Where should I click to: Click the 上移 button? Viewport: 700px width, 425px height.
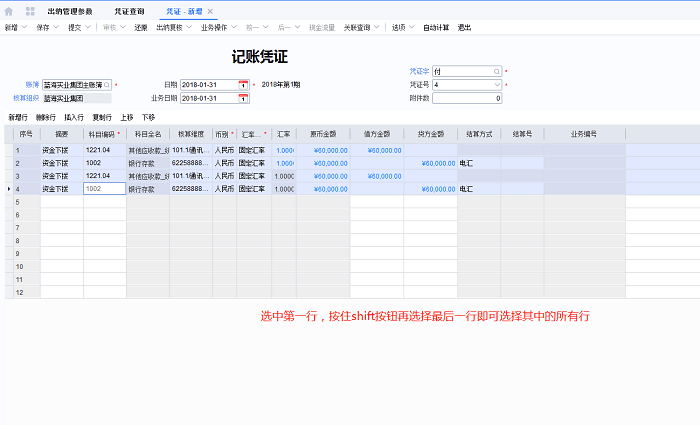pyautogui.click(x=127, y=117)
